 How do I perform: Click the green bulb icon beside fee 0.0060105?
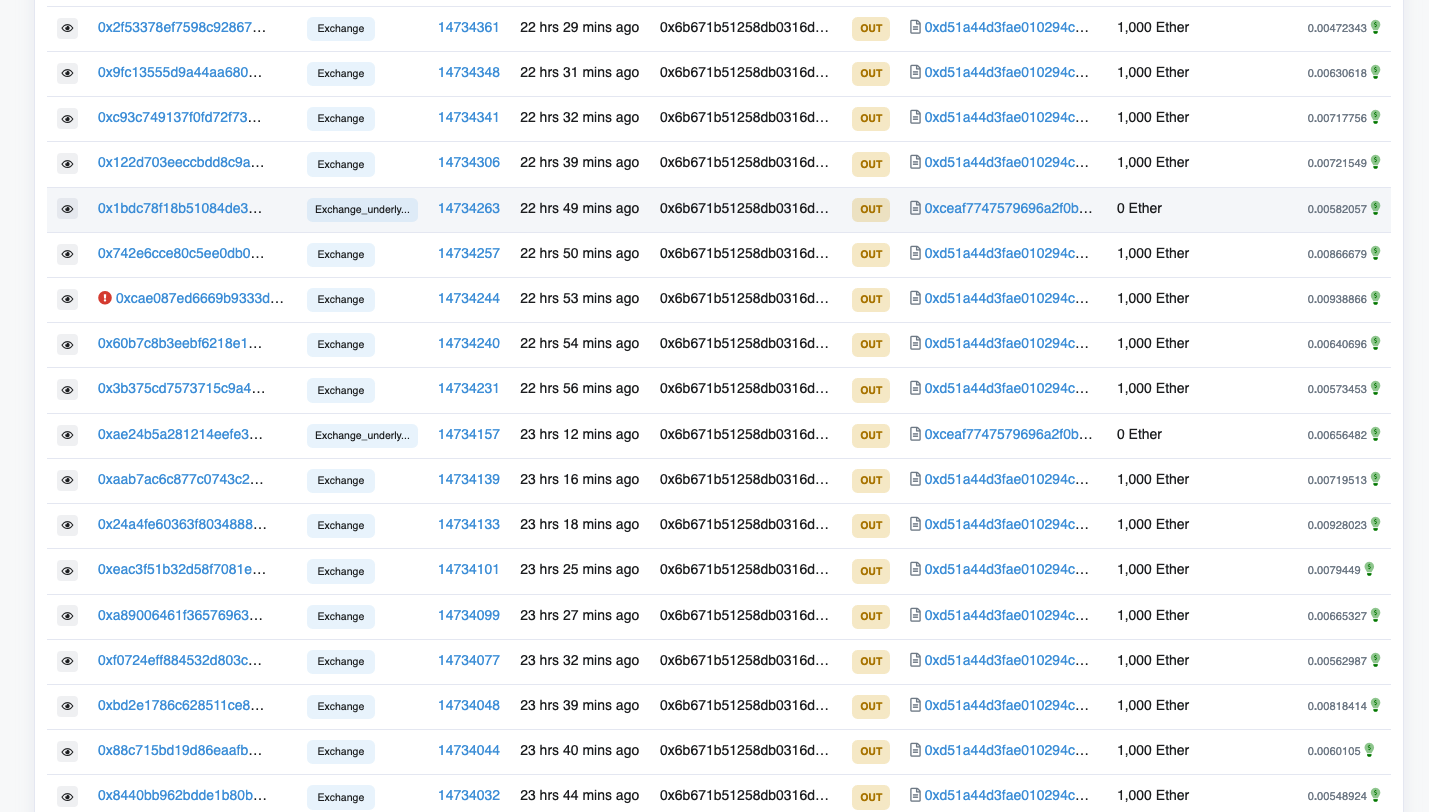click(x=1369, y=750)
